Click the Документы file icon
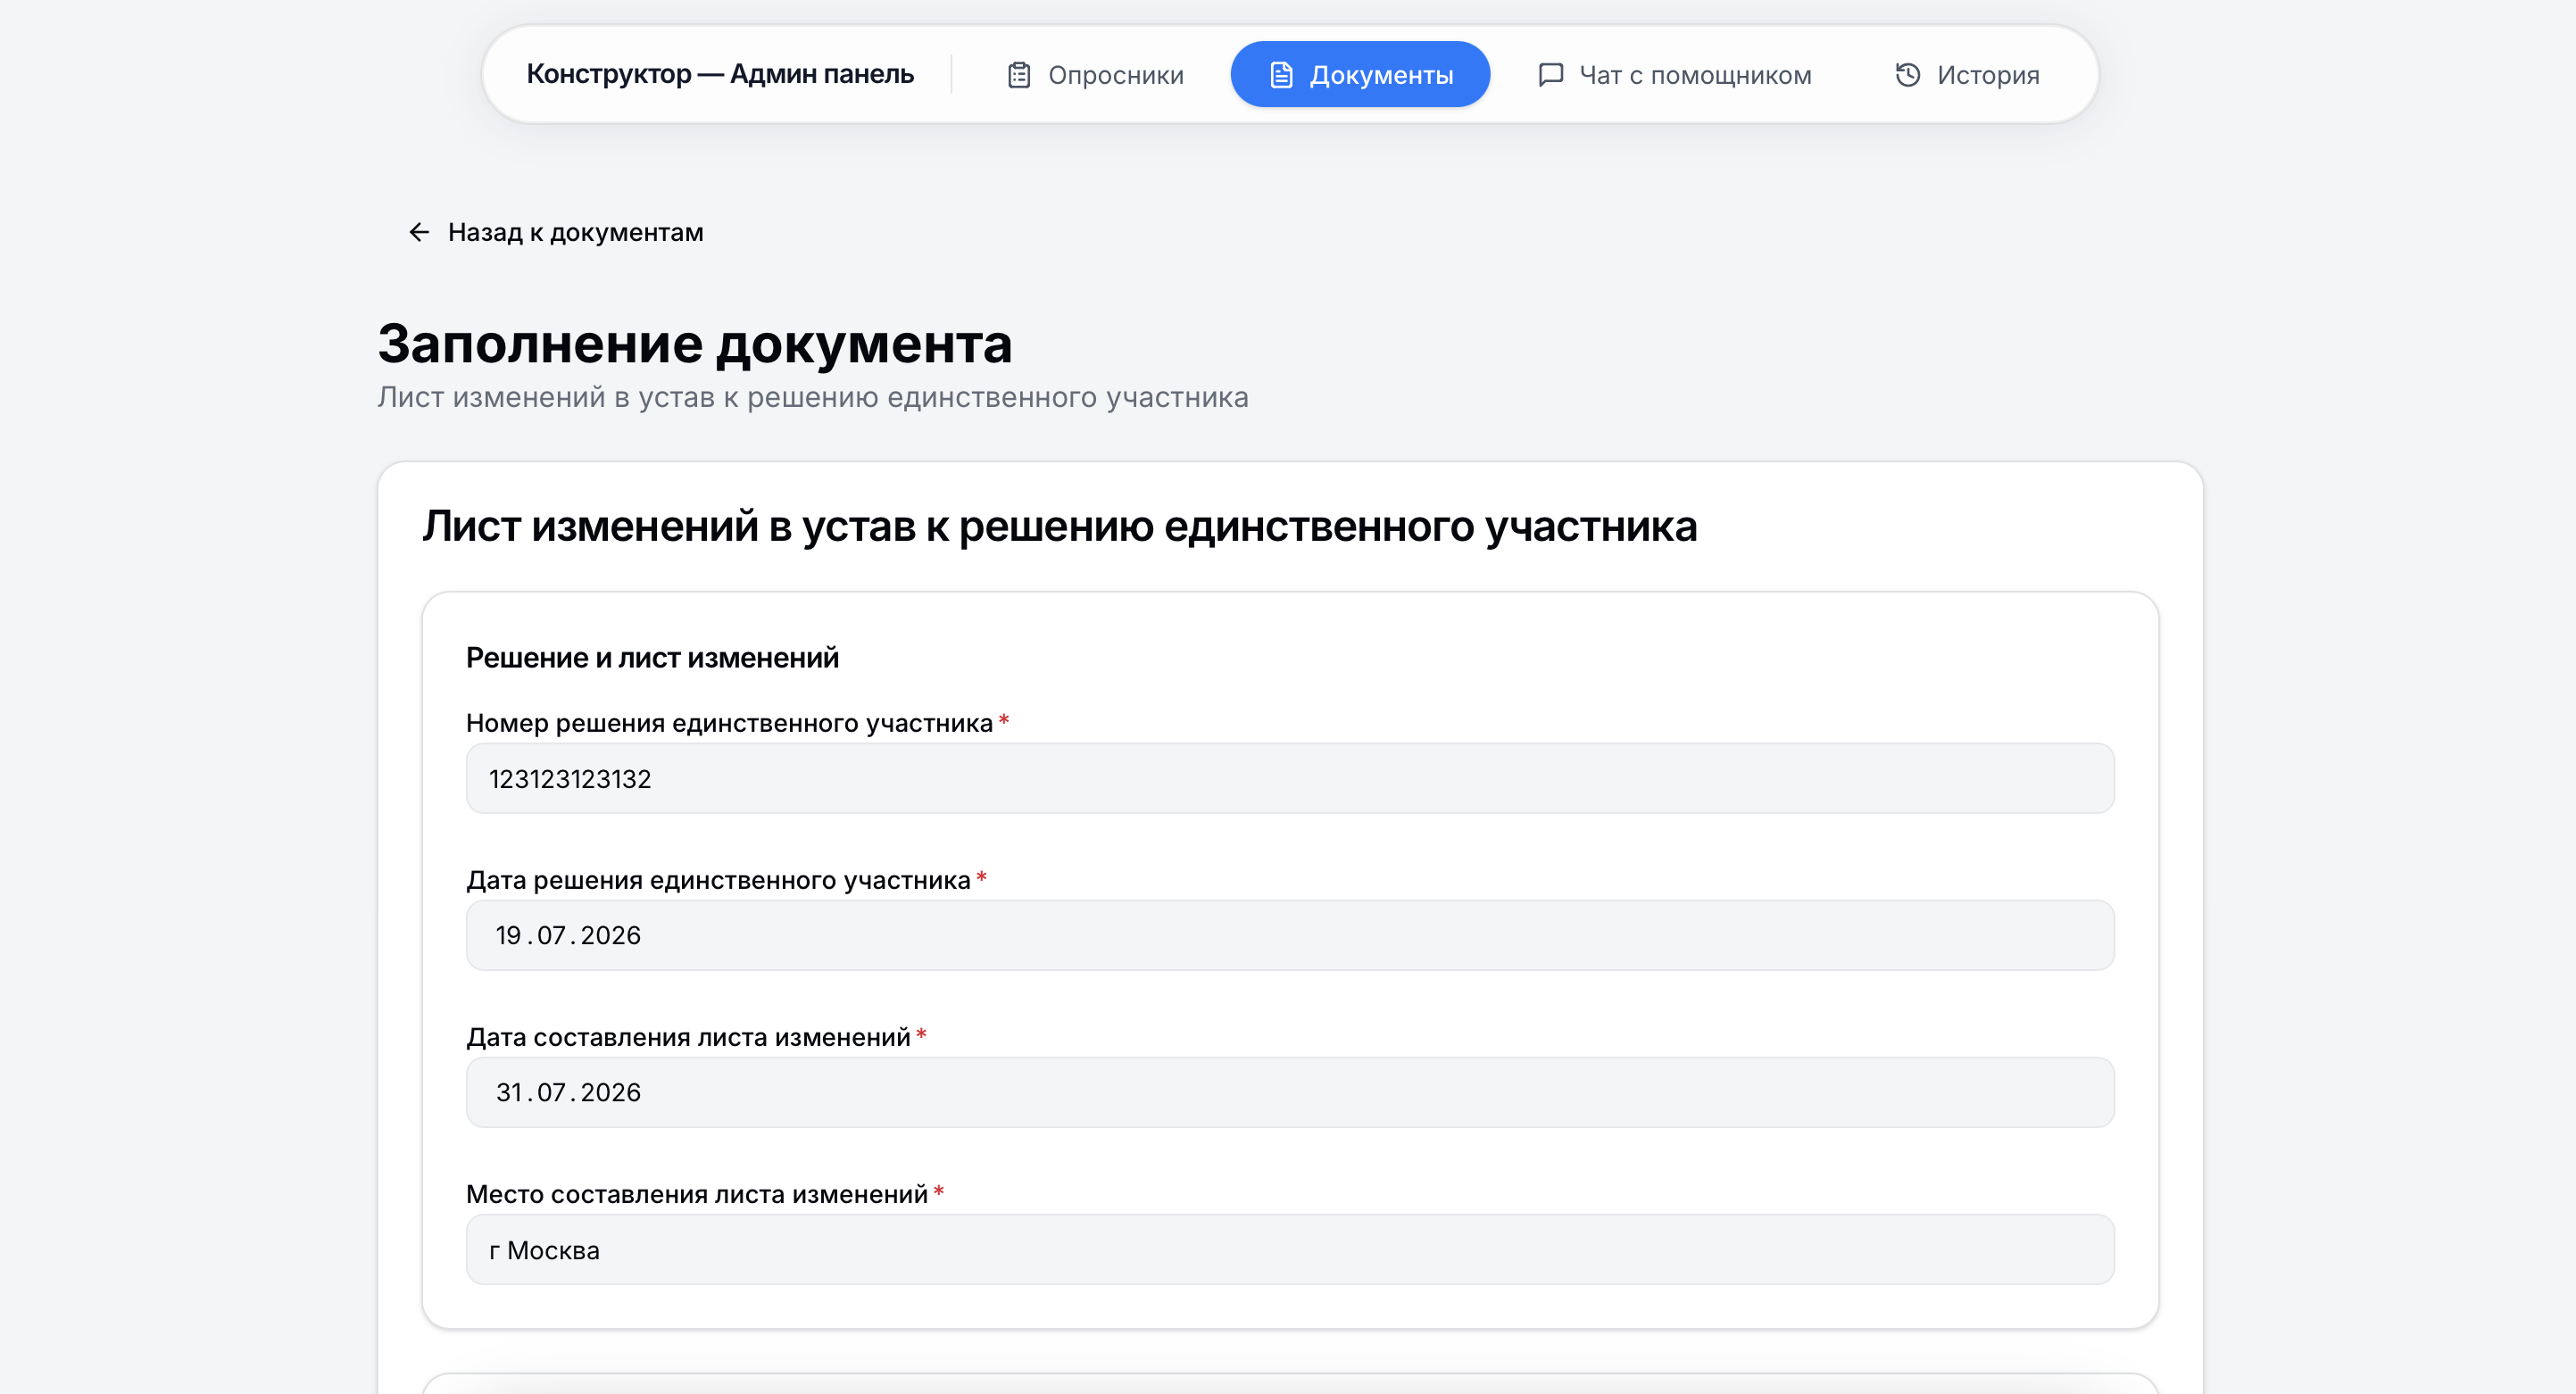This screenshot has height=1394, width=2576. click(x=1281, y=75)
